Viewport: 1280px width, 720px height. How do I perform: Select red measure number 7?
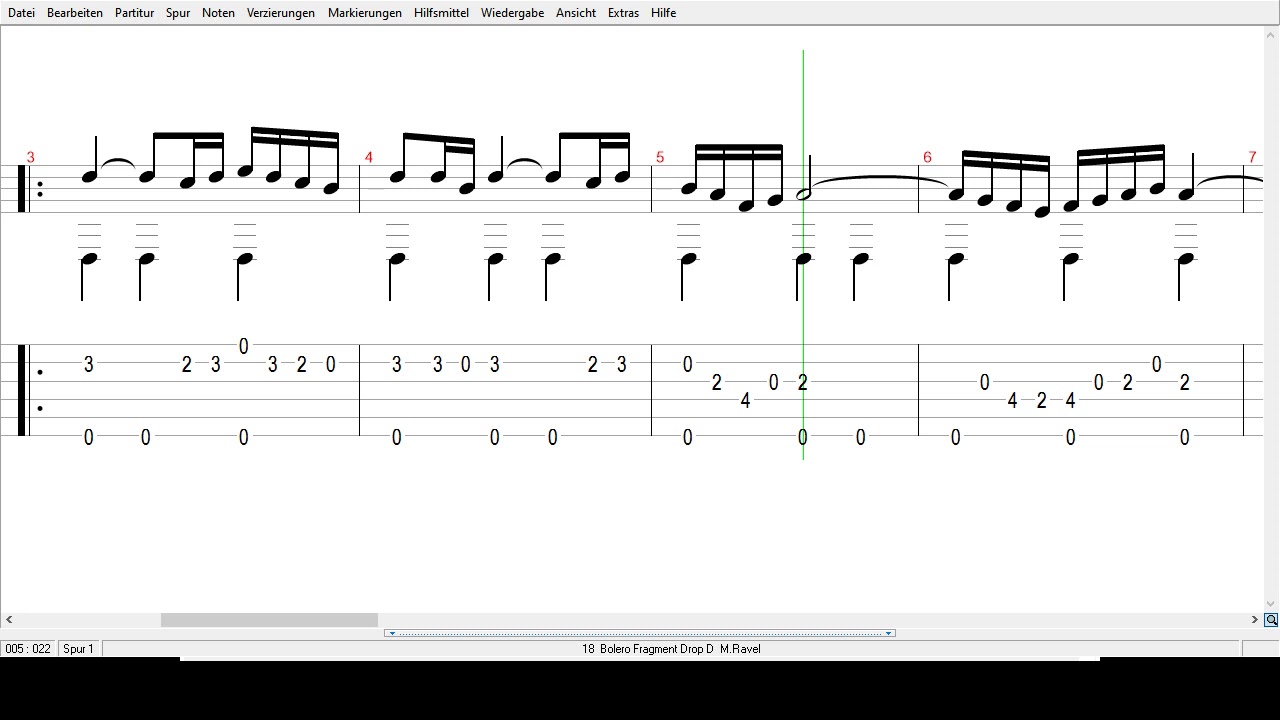[x=1252, y=158]
